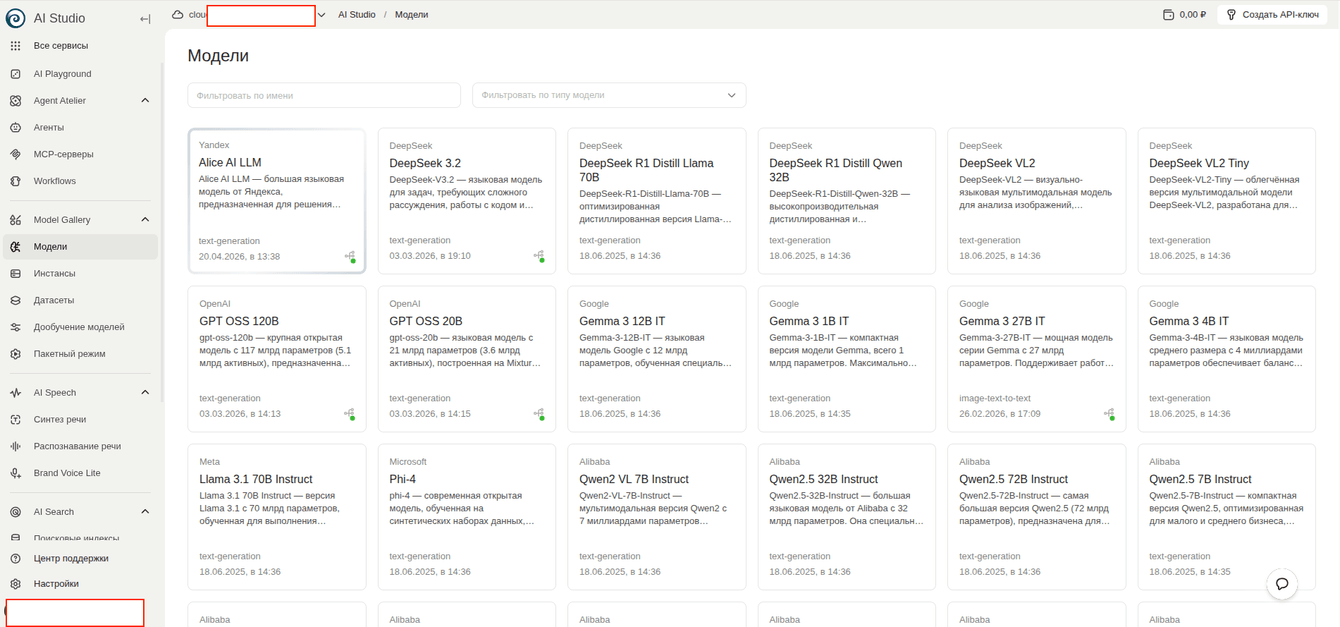
Task: Click AI Studio breadcrumb link
Action: tap(357, 15)
